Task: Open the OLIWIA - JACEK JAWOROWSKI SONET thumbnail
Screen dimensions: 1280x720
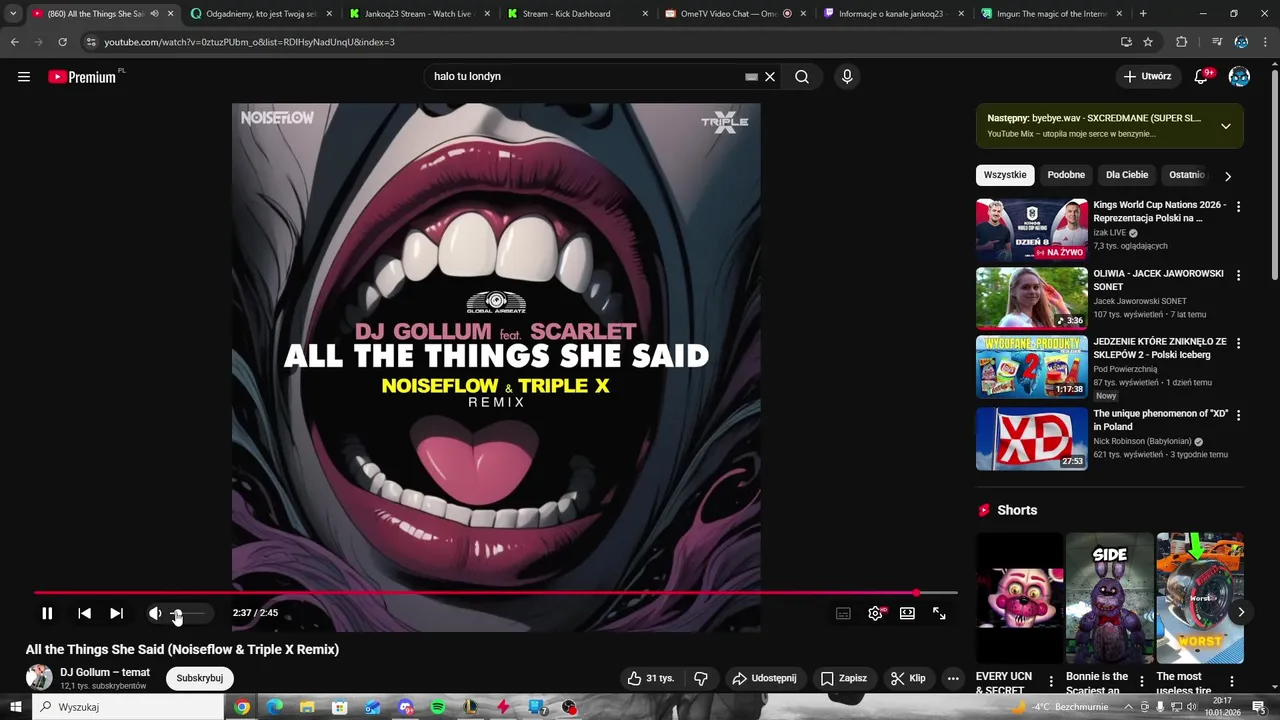Action: click(x=1032, y=298)
